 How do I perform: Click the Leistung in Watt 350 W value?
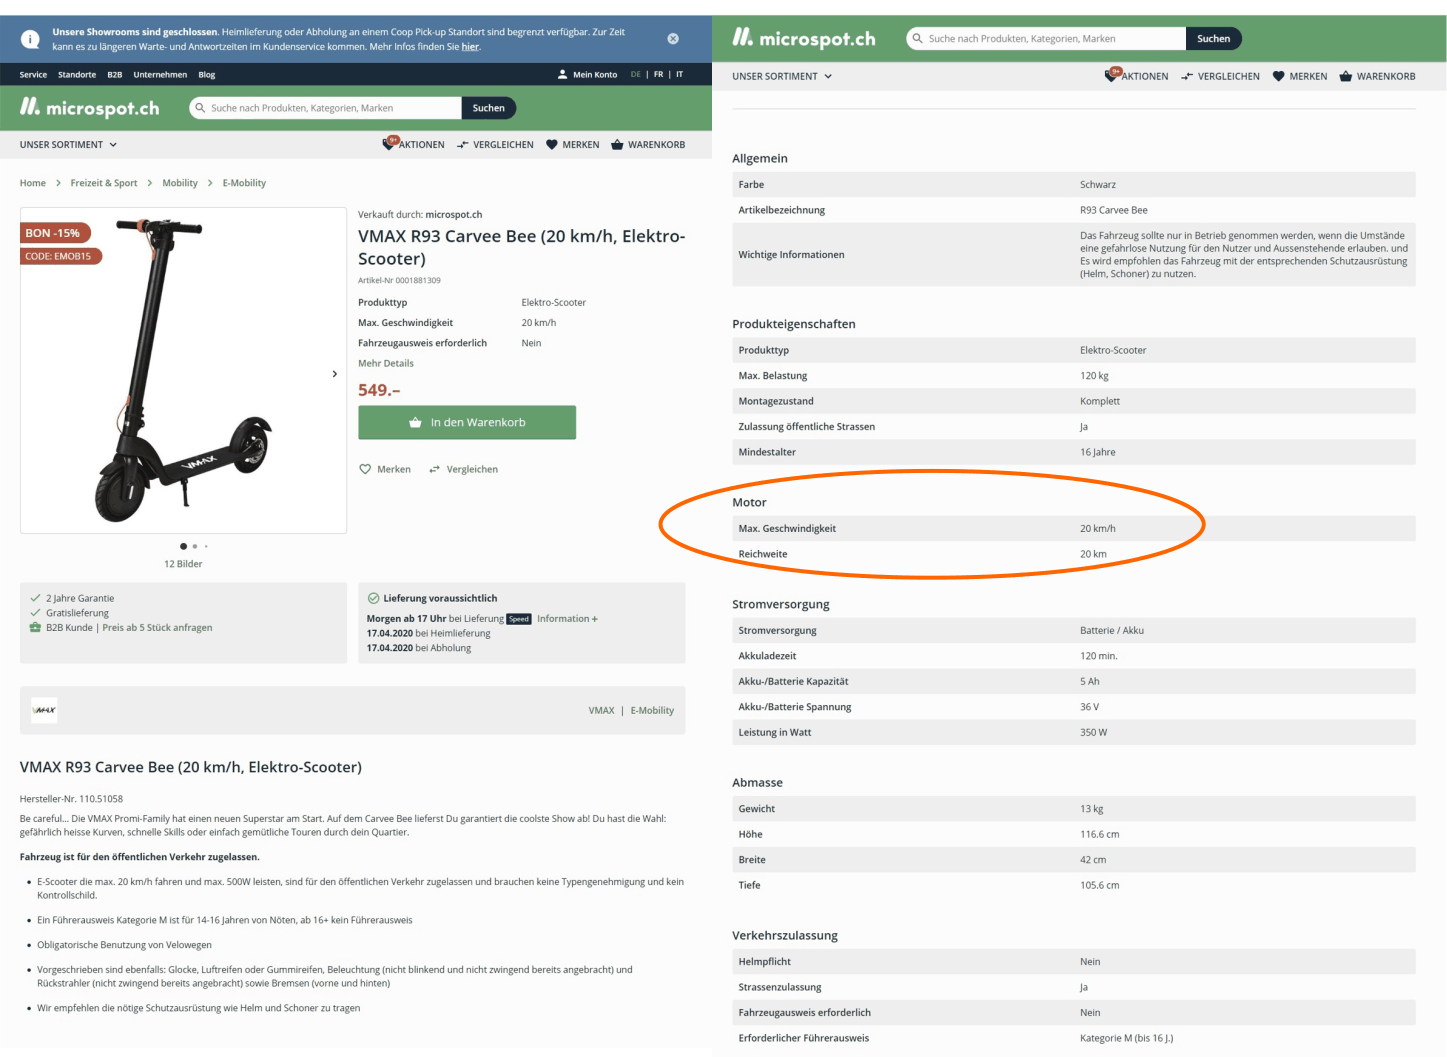[x=1093, y=732]
